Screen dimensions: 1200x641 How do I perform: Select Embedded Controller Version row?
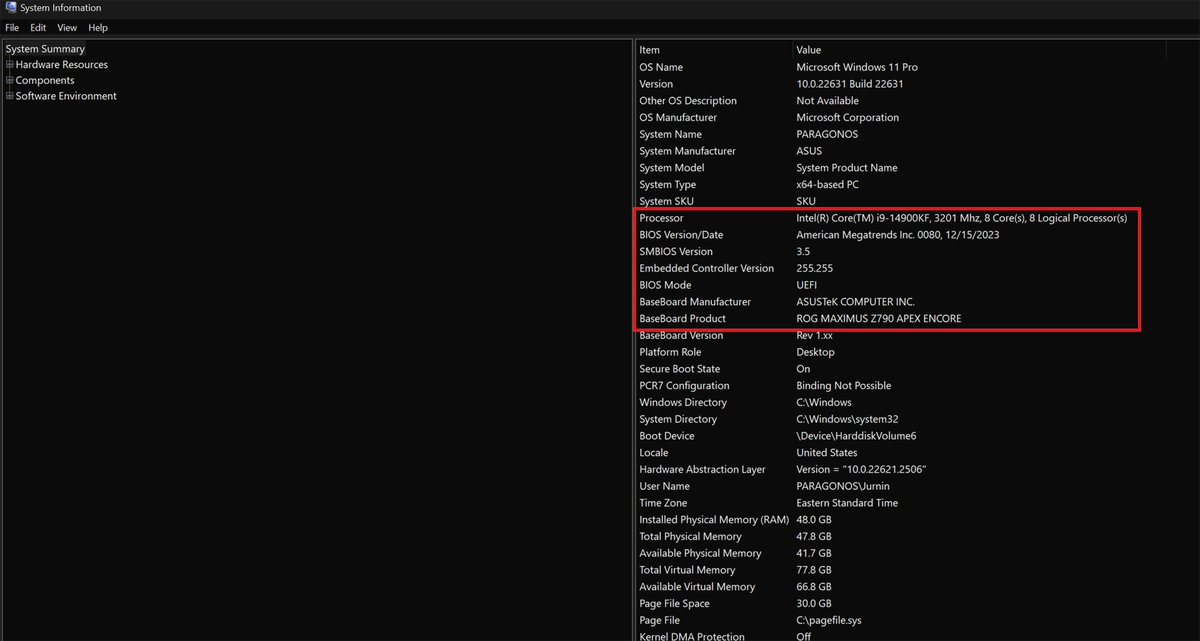[x=707, y=269]
